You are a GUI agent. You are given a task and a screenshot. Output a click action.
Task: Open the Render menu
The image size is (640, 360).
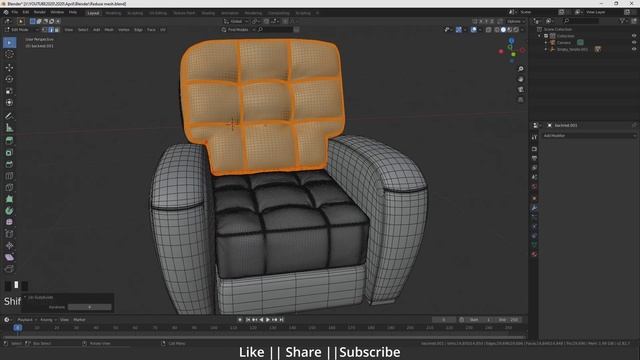point(40,13)
